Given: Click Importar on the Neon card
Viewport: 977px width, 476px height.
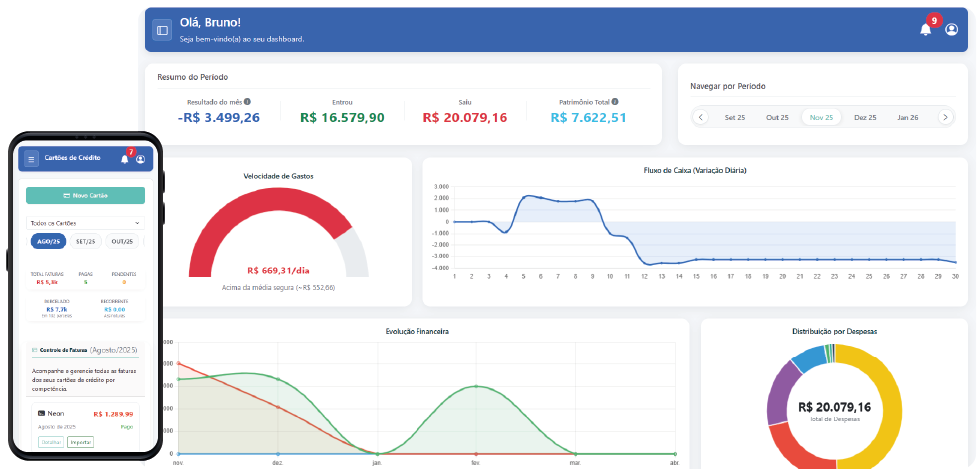Looking at the screenshot, I should tap(81, 441).
